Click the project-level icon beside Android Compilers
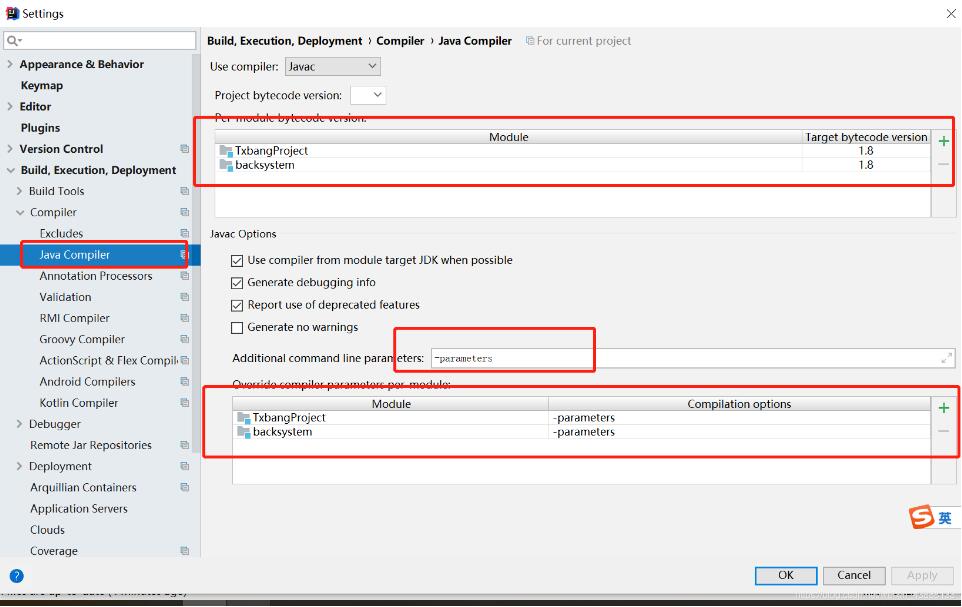 pos(184,382)
